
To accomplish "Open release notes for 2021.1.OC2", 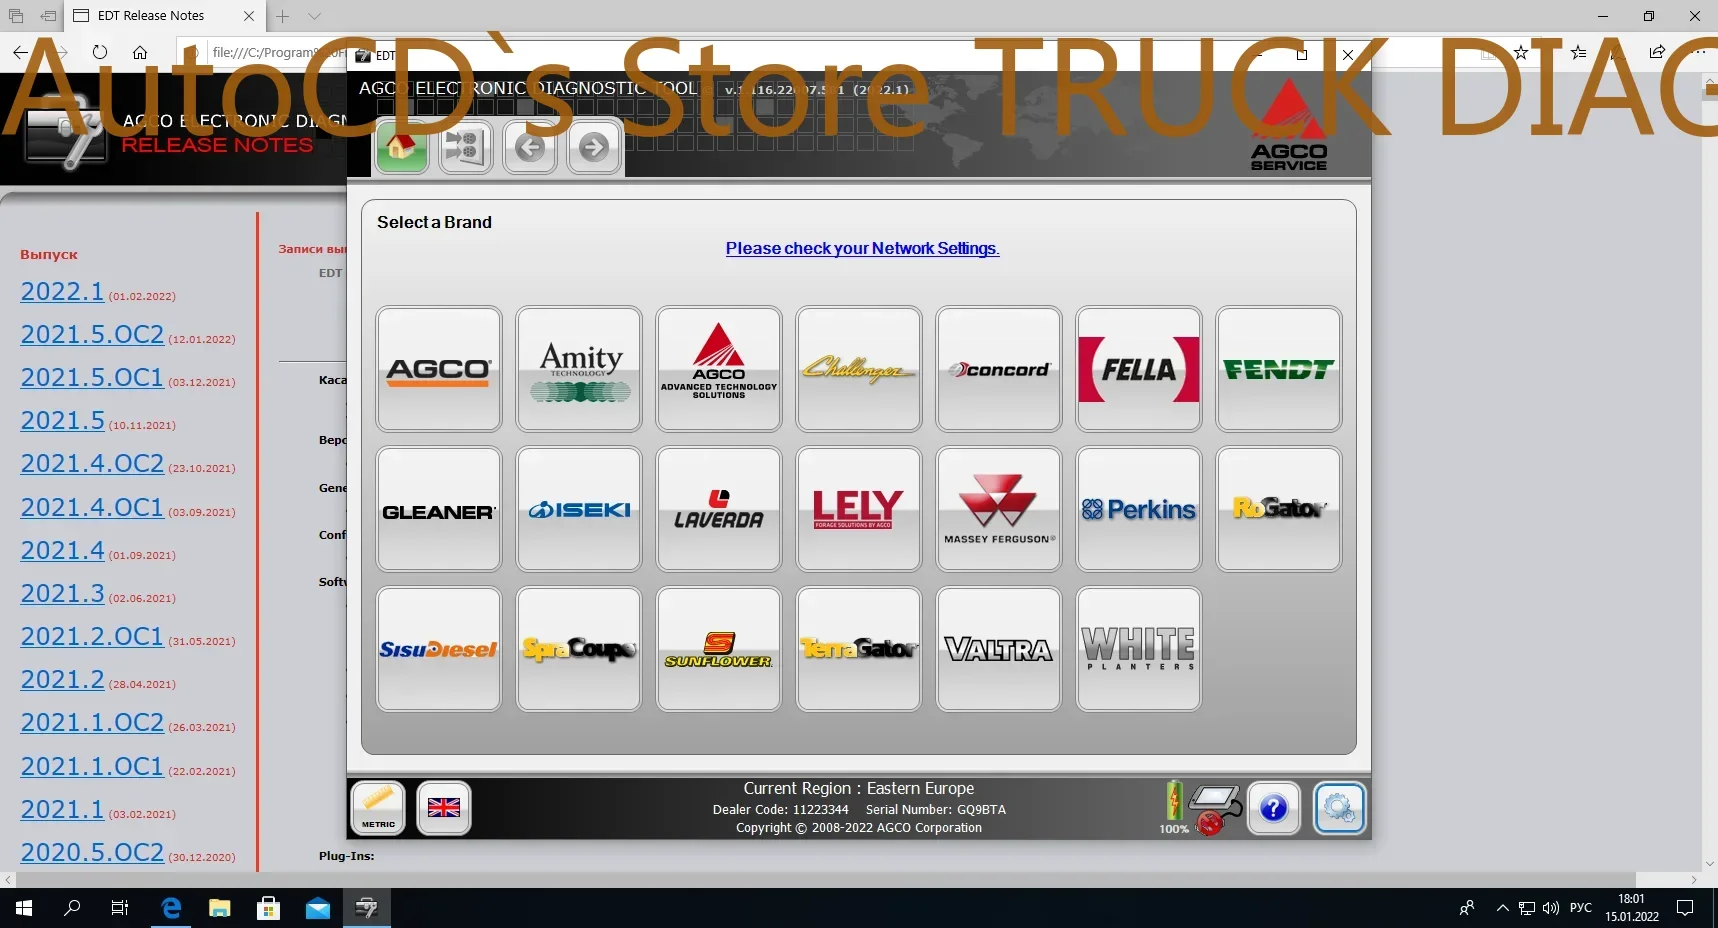I will [x=92, y=722].
